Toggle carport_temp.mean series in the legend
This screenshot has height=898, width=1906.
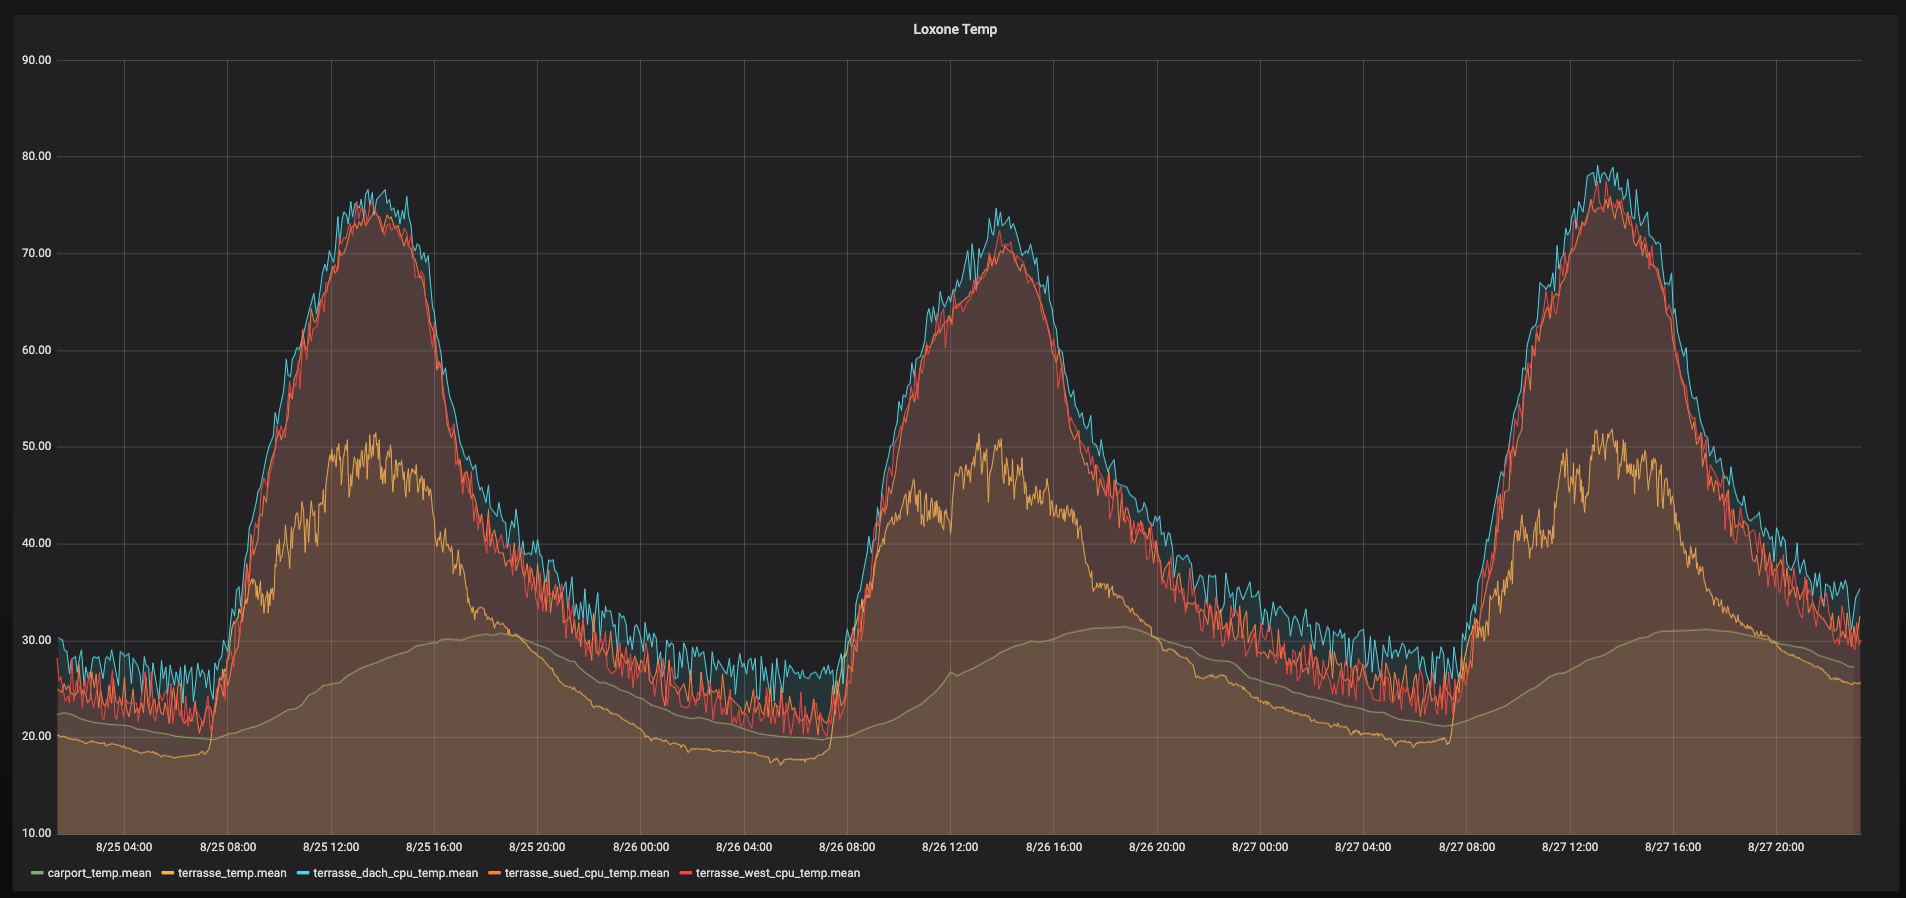[x=99, y=873]
